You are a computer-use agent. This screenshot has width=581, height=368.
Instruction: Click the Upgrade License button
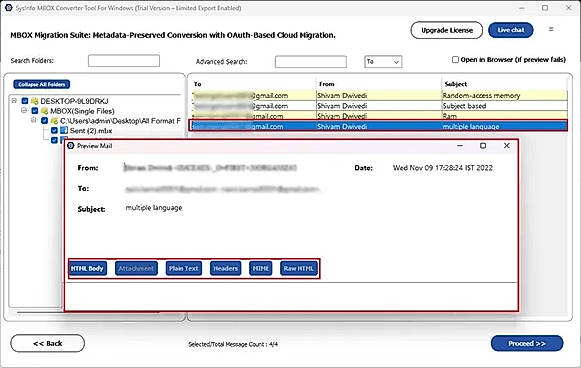pos(446,30)
